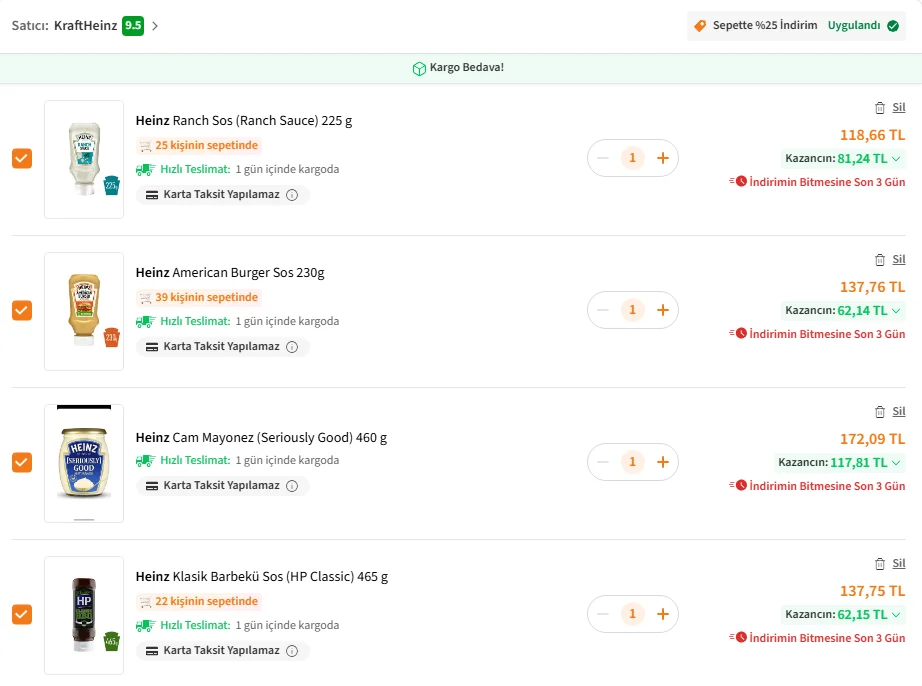Click the KraftHeinz seller name
The image size is (922, 686).
pos(86,26)
